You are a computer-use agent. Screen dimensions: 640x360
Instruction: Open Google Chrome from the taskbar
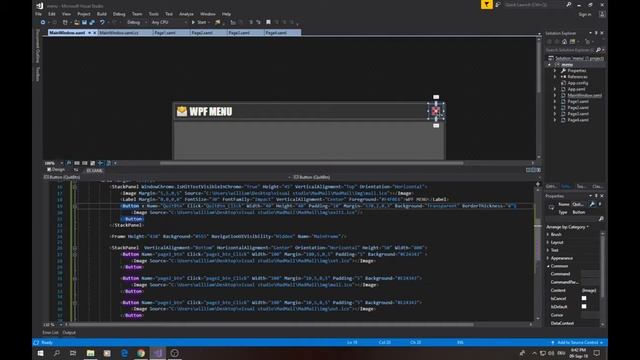(141, 353)
